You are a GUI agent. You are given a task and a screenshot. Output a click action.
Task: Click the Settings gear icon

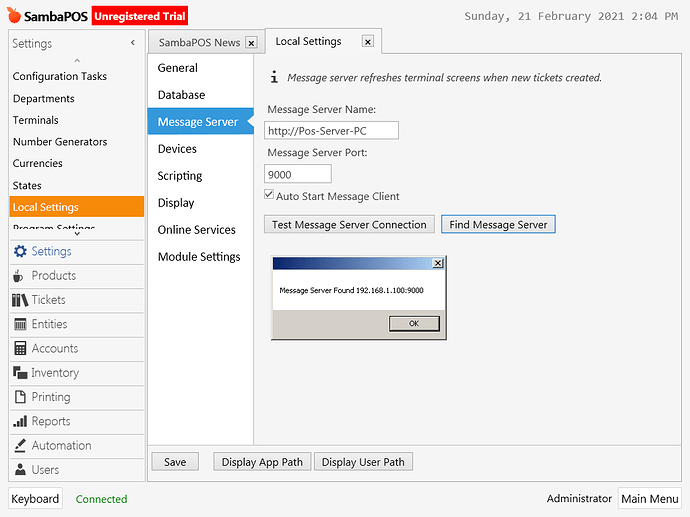coord(20,251)
